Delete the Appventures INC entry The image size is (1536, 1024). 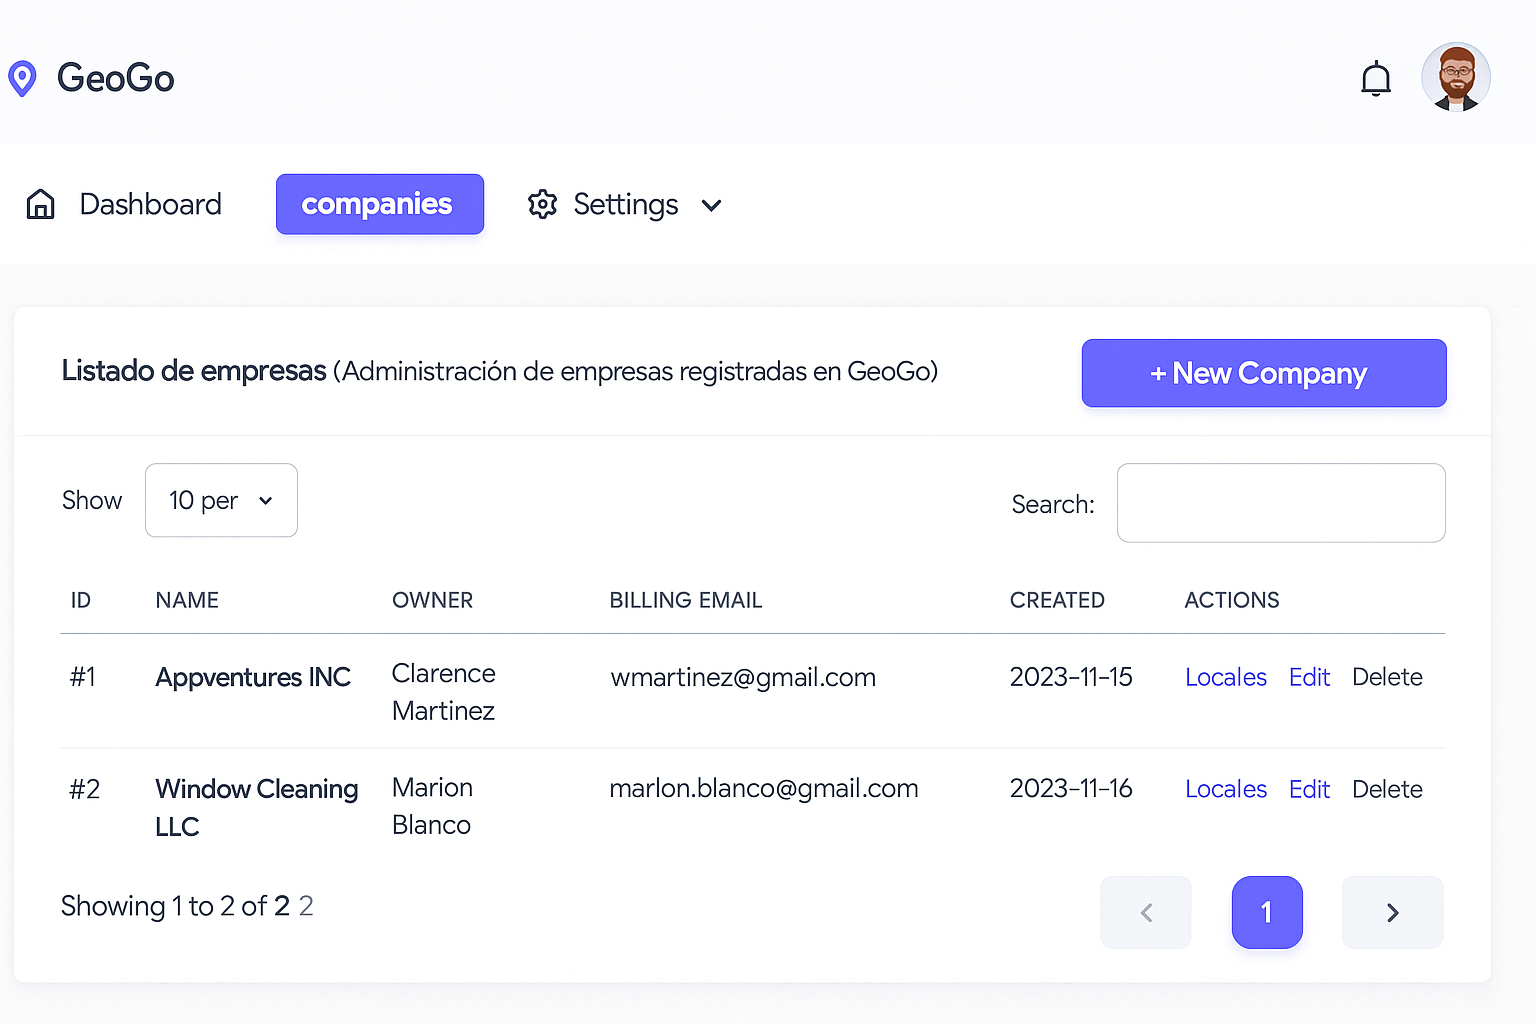point(1387,677)
